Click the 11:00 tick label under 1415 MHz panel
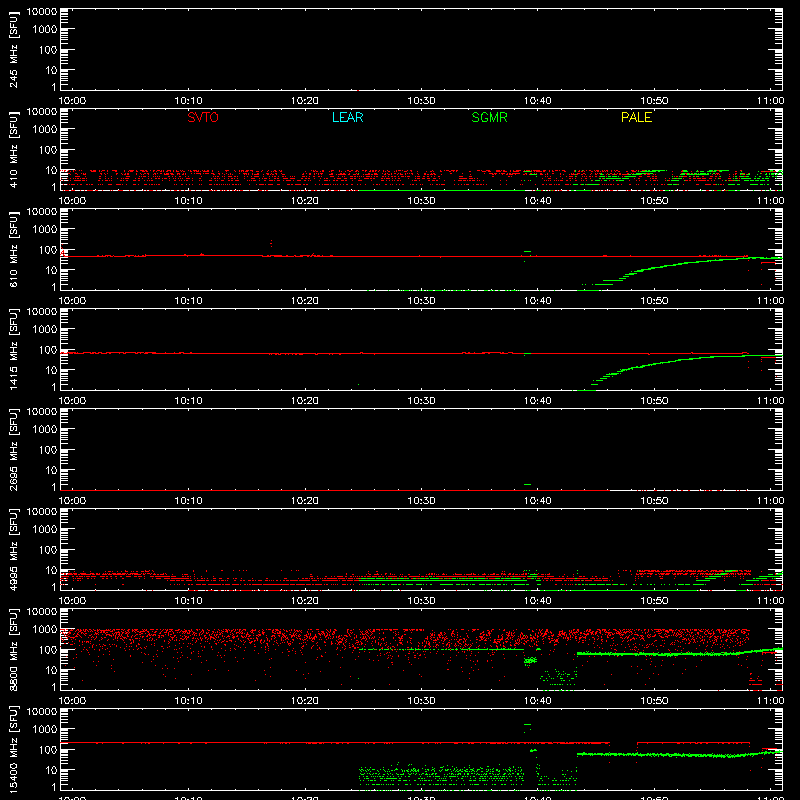 click(x=770, y=401)
